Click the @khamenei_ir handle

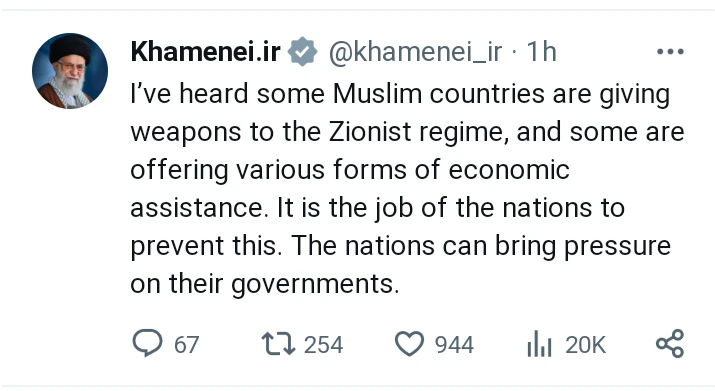point(415,52)
